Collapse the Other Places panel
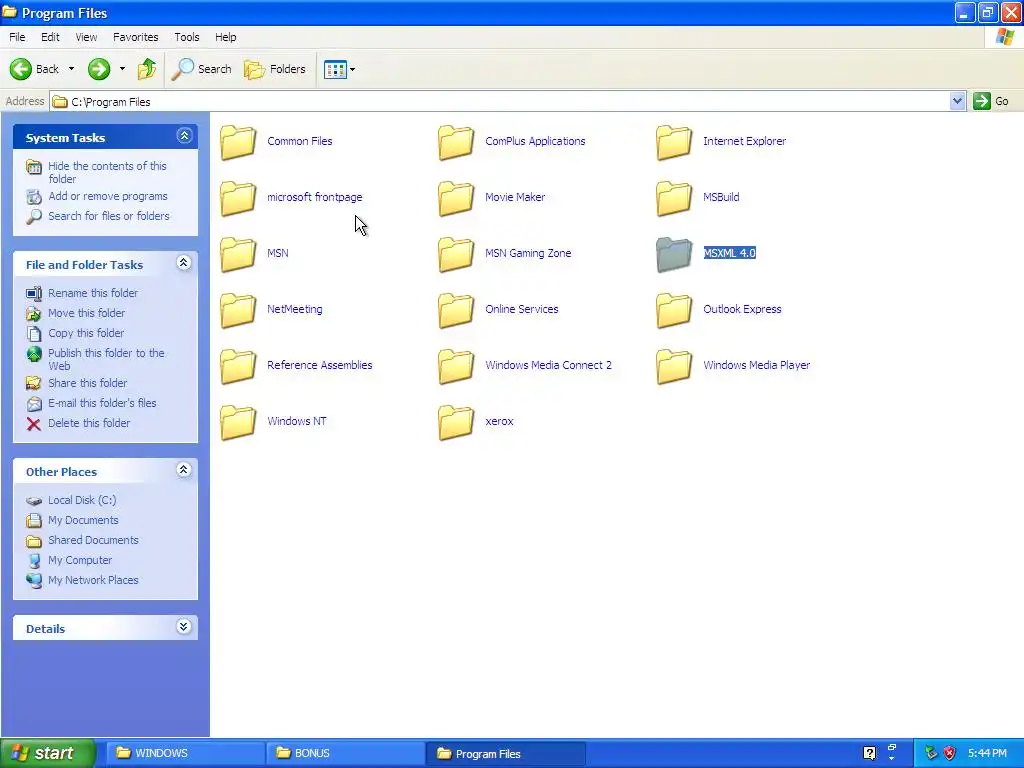1024x768 pixels. [x=184, y=470]
